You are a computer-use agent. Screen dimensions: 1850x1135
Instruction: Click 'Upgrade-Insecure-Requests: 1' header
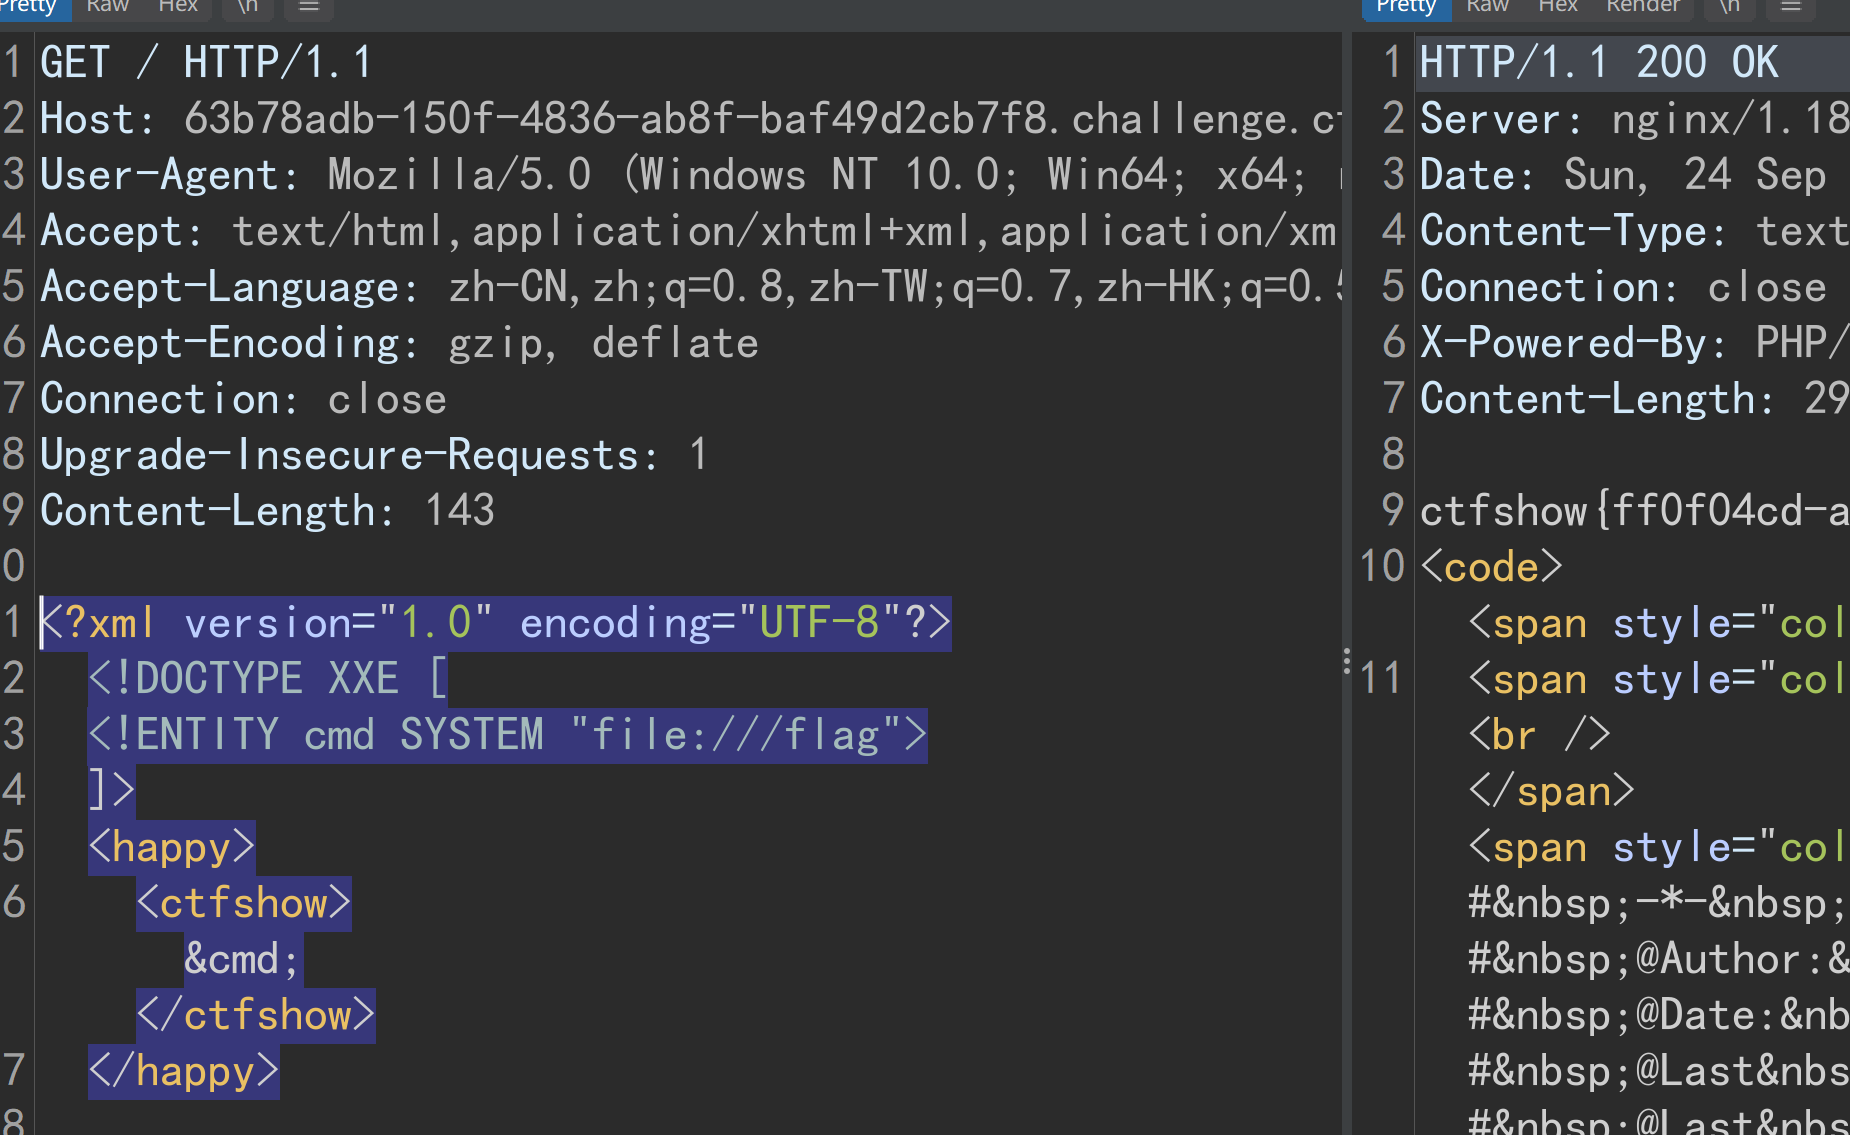click(x=374, y=455)
